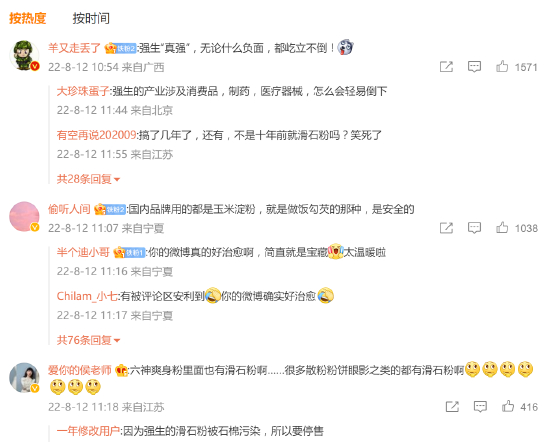Forward 偷听人间's comment
This screenshot has width=550, height=442.
click(447, 228)
